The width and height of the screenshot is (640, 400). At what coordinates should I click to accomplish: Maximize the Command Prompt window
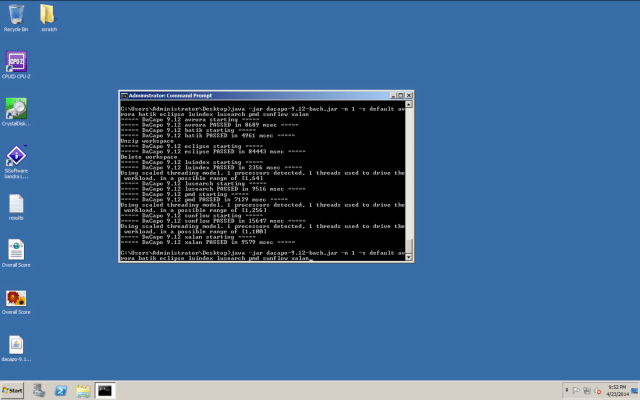click(x=400, y=96)
